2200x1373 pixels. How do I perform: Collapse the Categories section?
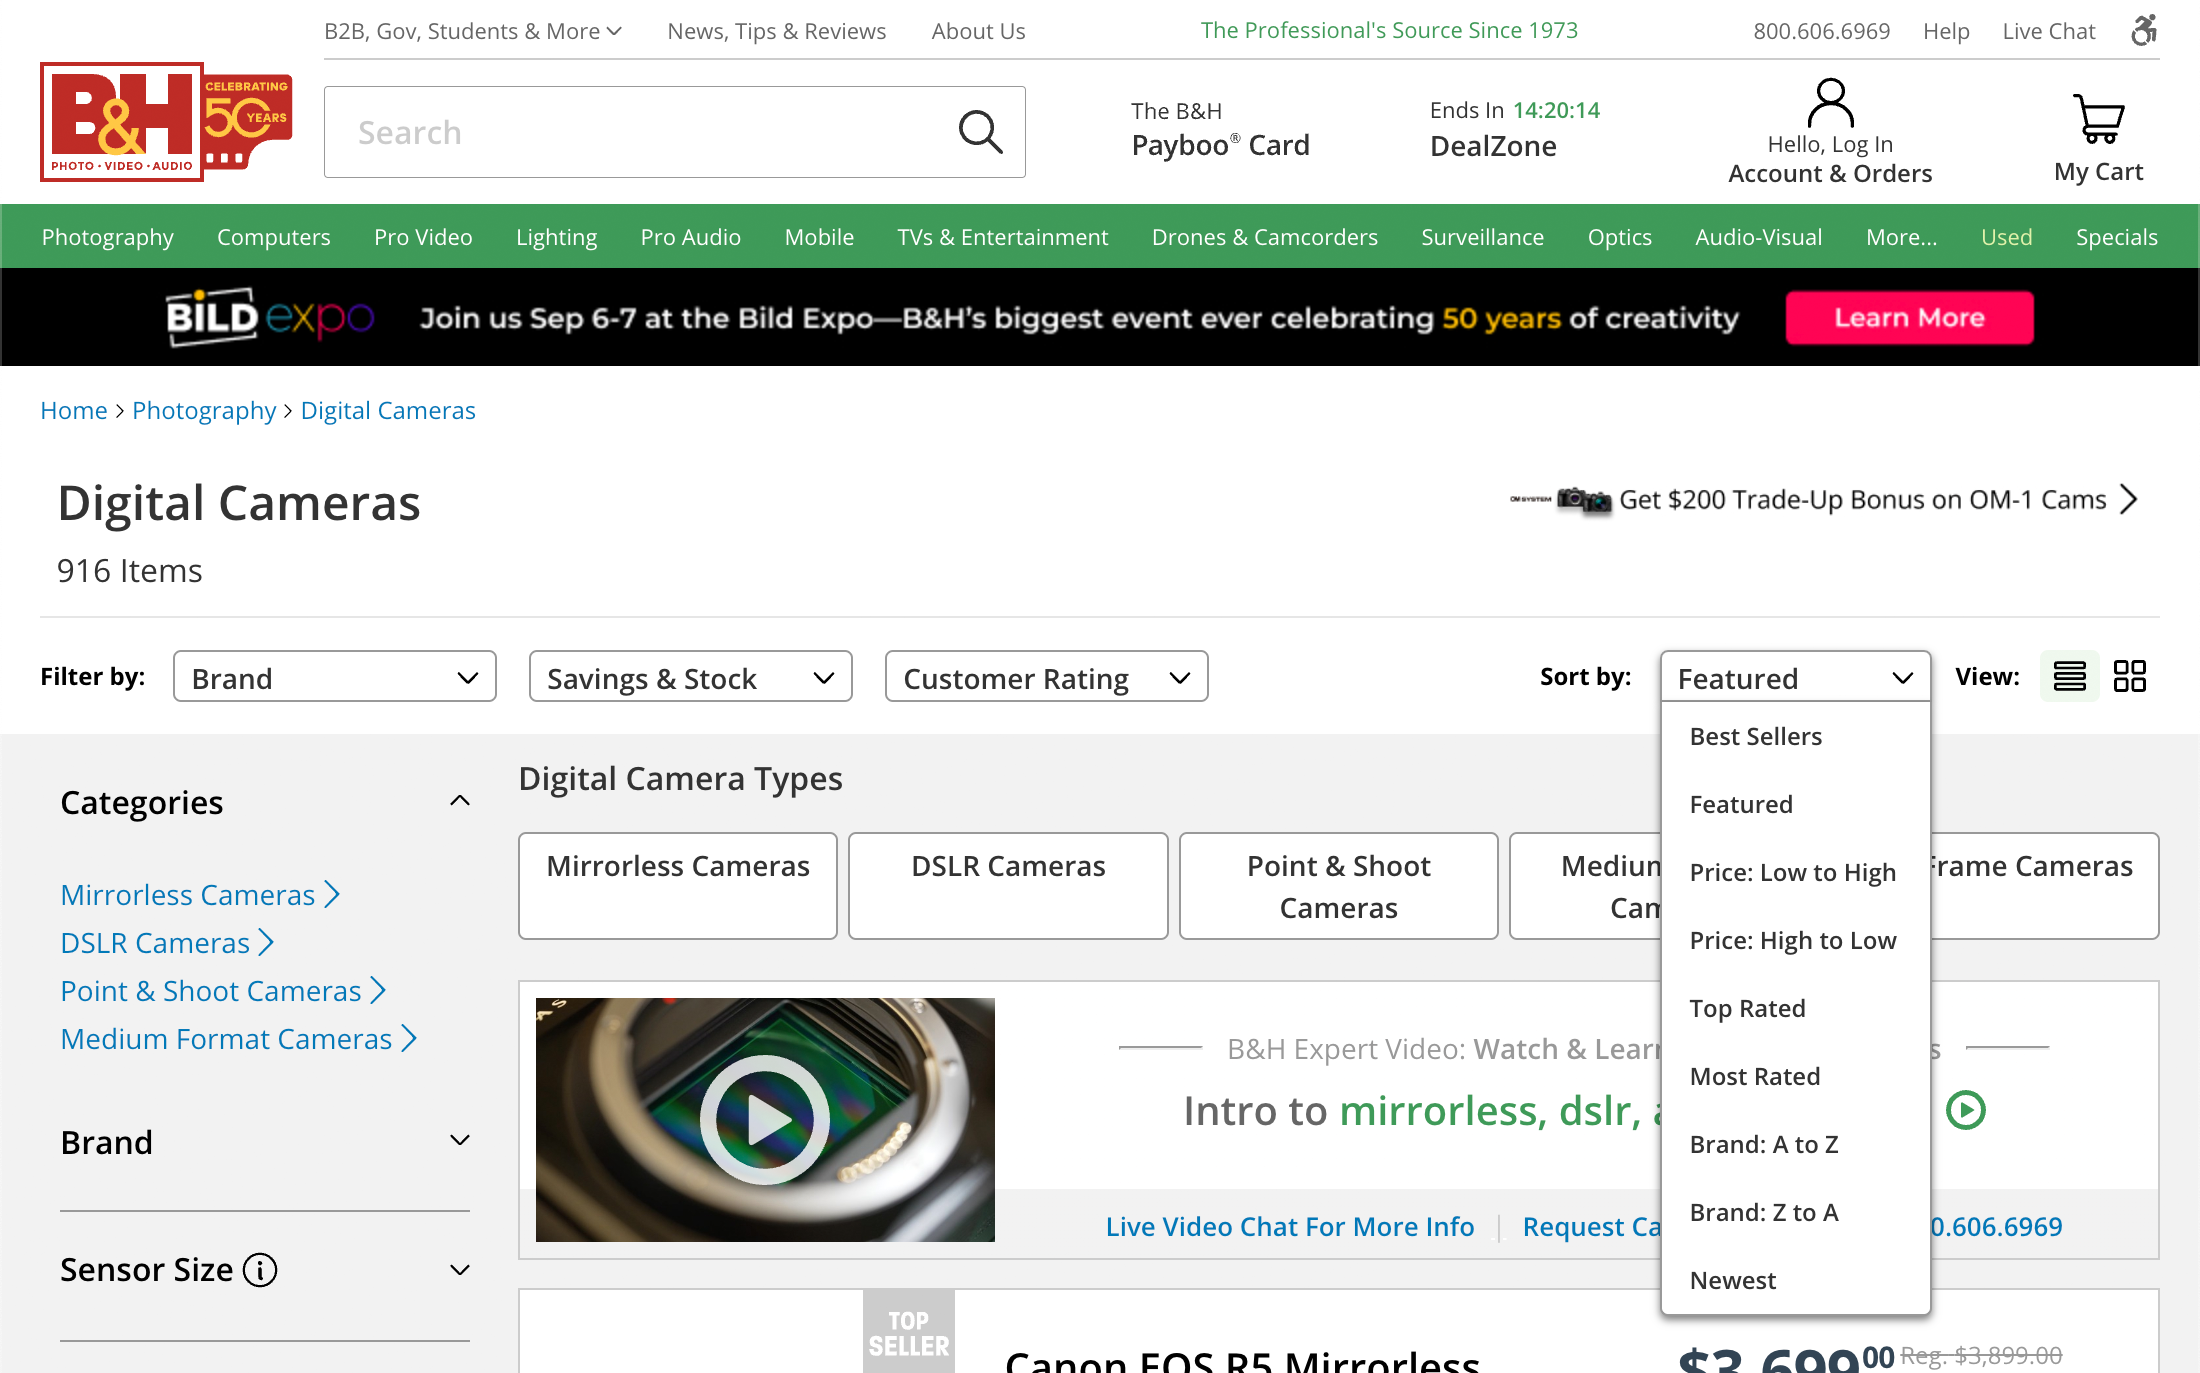click(459, 800)
